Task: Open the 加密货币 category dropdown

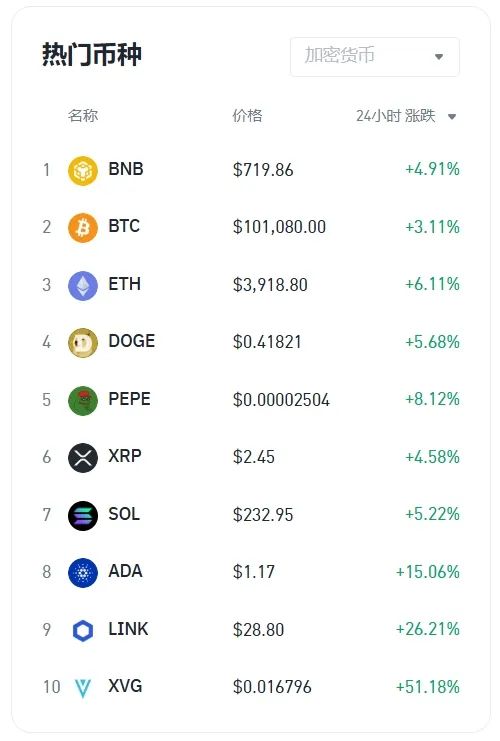Action: click(x=375, y=57)
